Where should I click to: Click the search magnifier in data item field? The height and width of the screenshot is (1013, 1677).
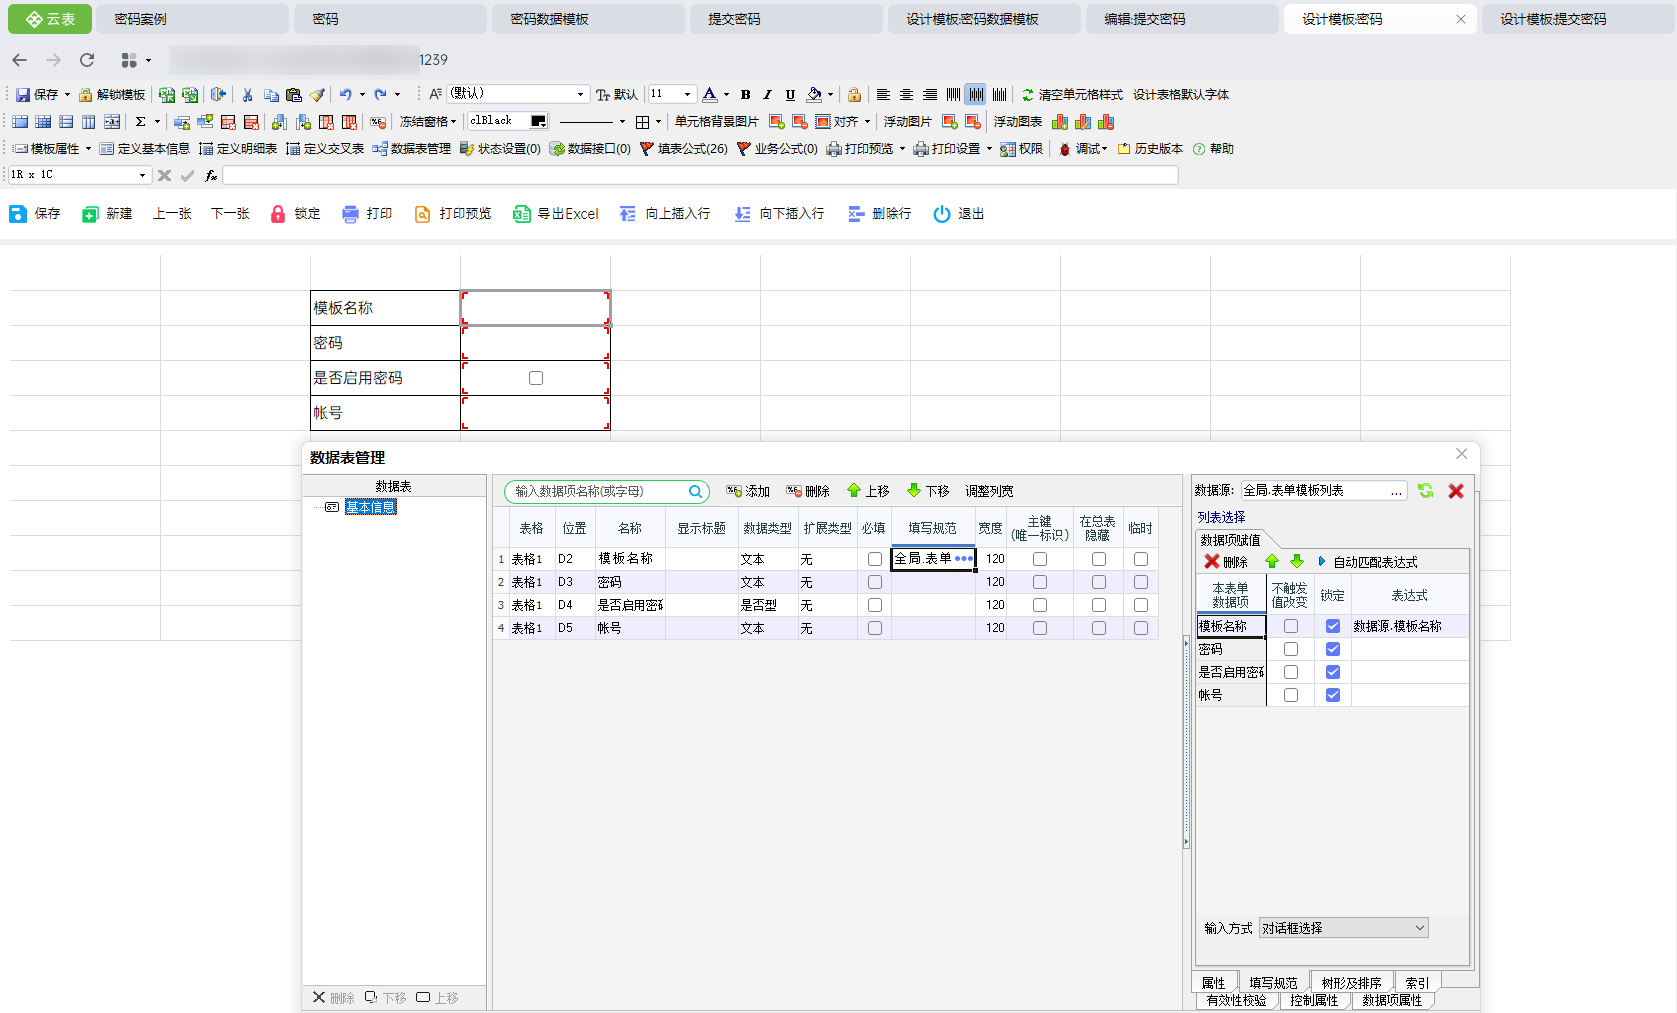(695, 491)
